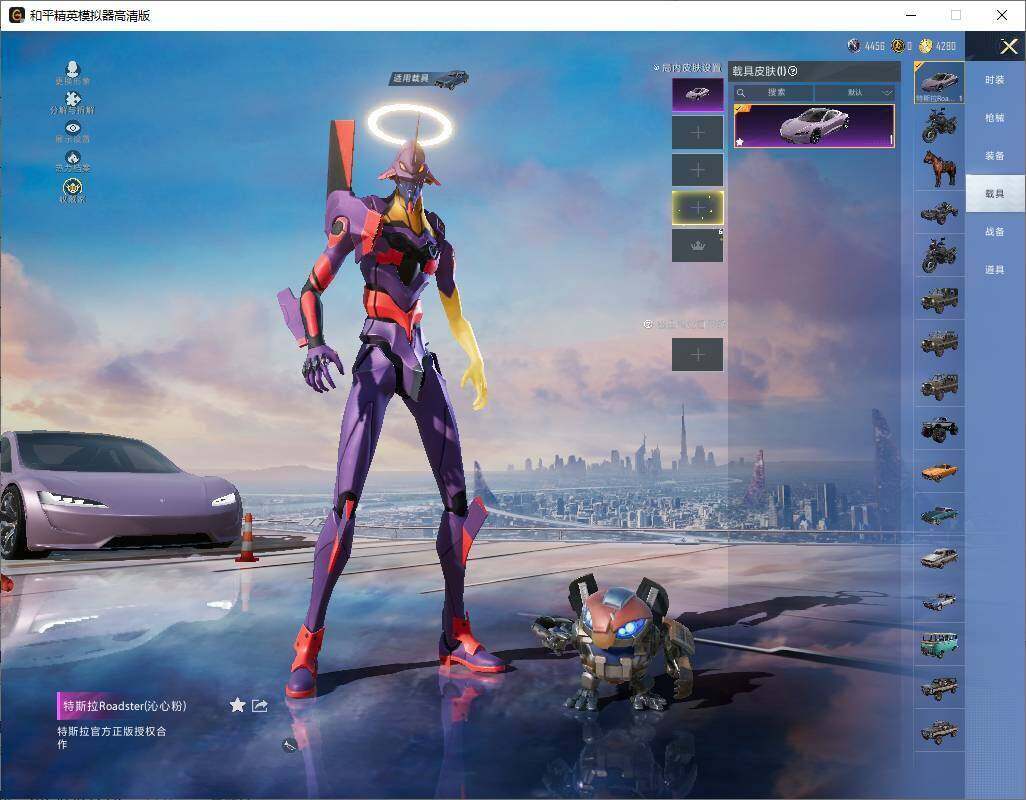The height and width of the screenshot is (800, 1026).
Task: Select the black monster truck thumbnail
Action: [939, 428]
